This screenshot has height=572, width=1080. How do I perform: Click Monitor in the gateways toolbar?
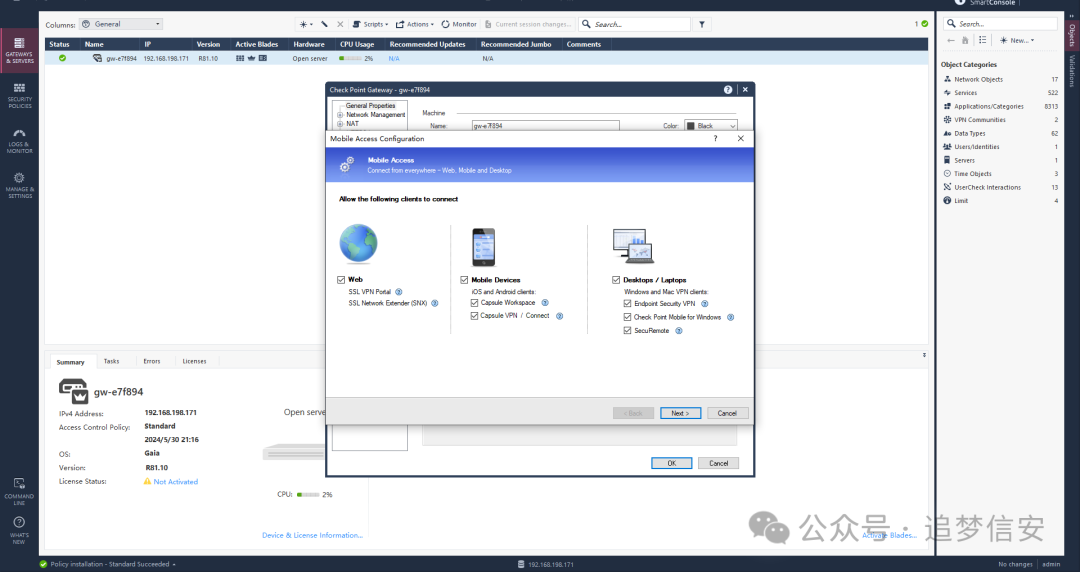tap(459, 24)
